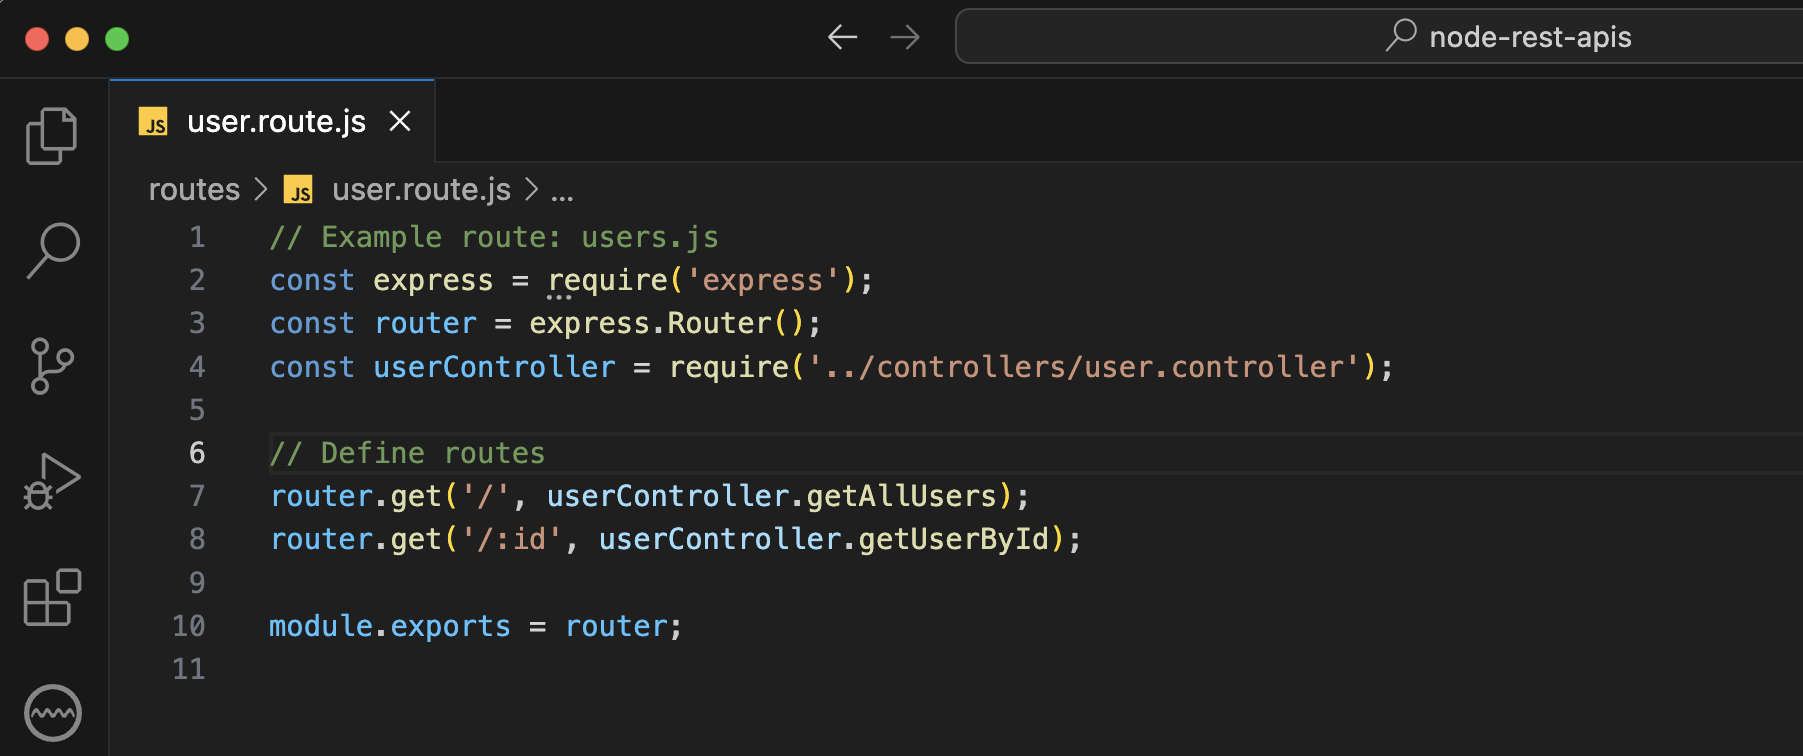Open the Extensions view
Screen dimensions: 1803x756
(x=52, y=598)
